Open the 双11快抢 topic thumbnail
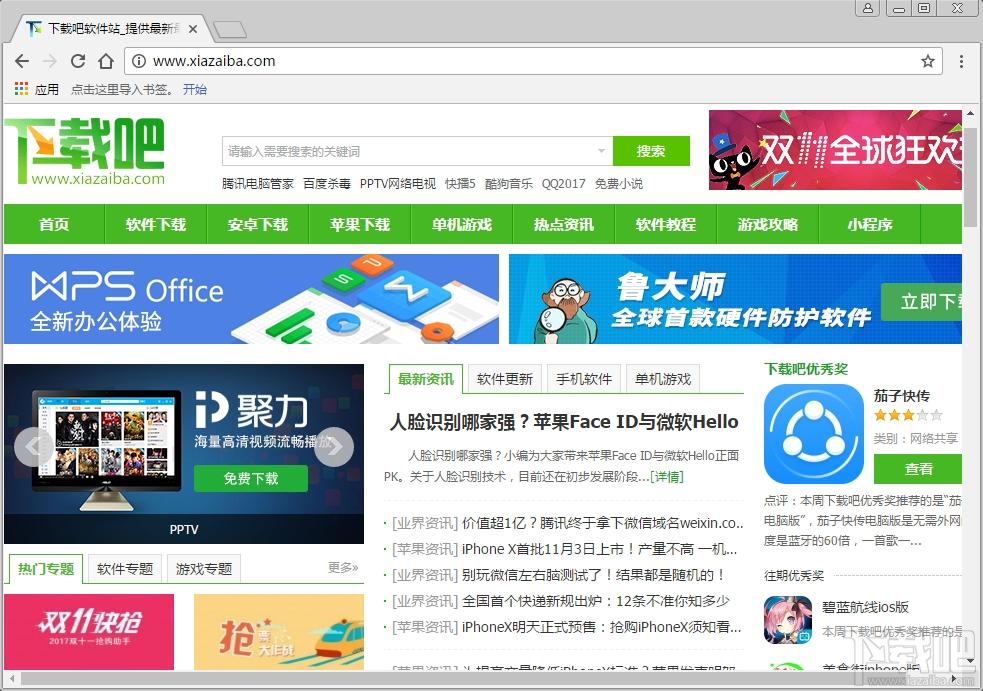Viewport: 983px width, 691px height. pyautogui.click(x=89, y=632)
